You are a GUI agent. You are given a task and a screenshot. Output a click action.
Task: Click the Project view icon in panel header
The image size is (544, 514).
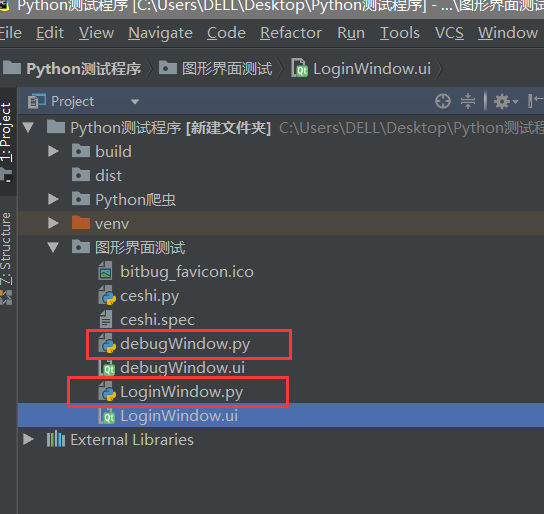click(x=36, y=101)
